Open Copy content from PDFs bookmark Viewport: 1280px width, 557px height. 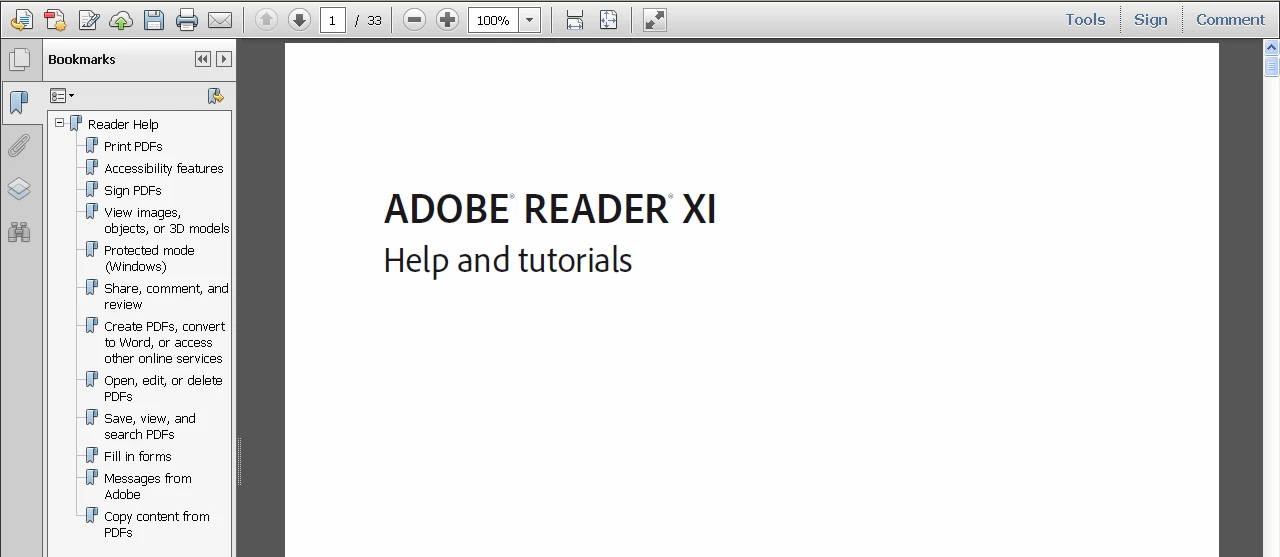(x=157, y=524)
